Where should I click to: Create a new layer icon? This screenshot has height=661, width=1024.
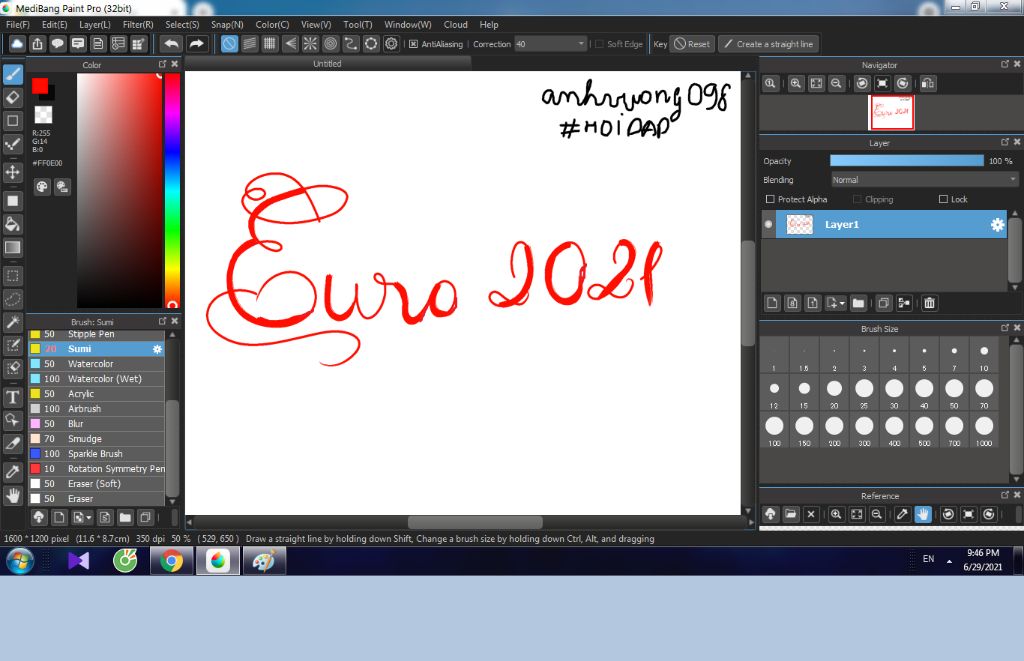point(772,303)
